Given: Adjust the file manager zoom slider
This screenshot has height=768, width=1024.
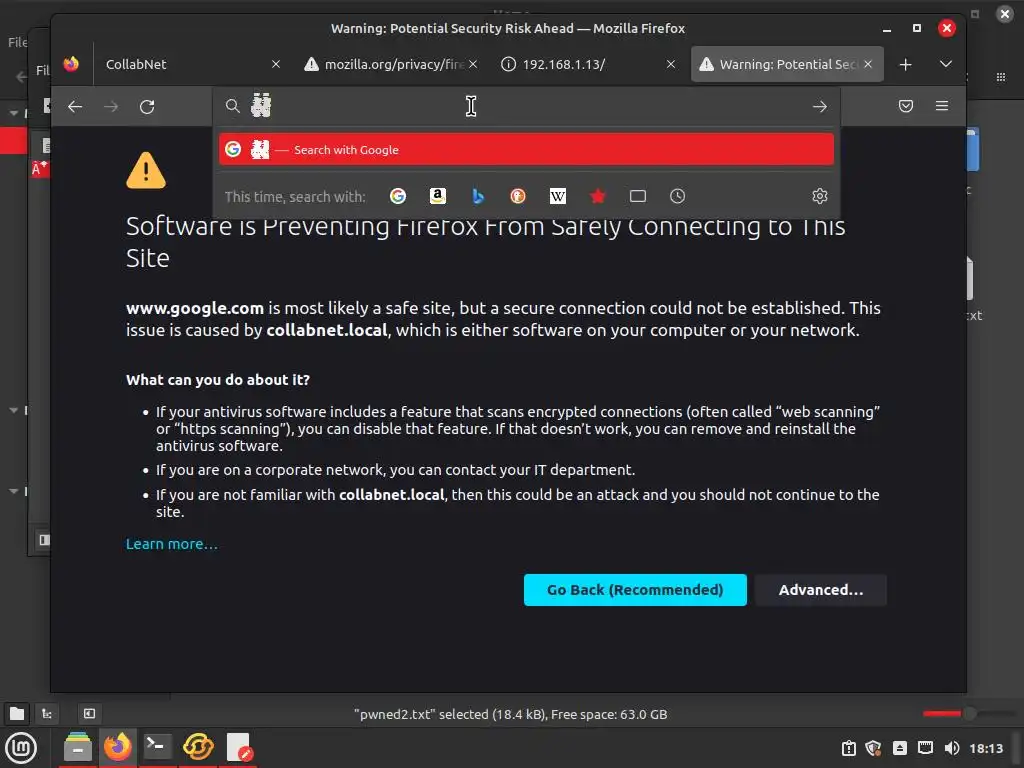Looking at the screenshot, I should tap(970, 714).
